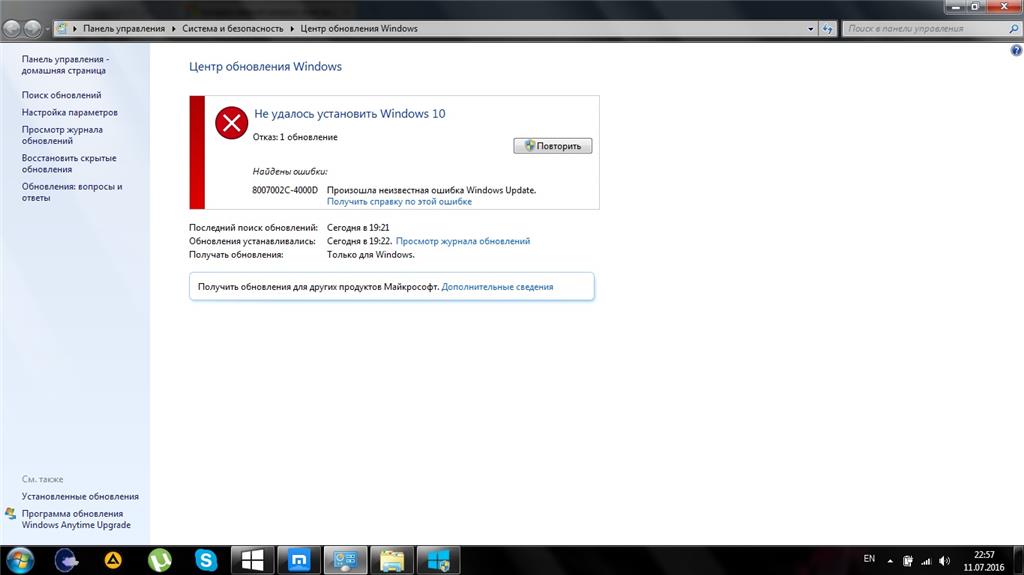Click 'Просмотр журнала обновлений' link near install time
This screenshot has width=1024, height=575.
463,241
